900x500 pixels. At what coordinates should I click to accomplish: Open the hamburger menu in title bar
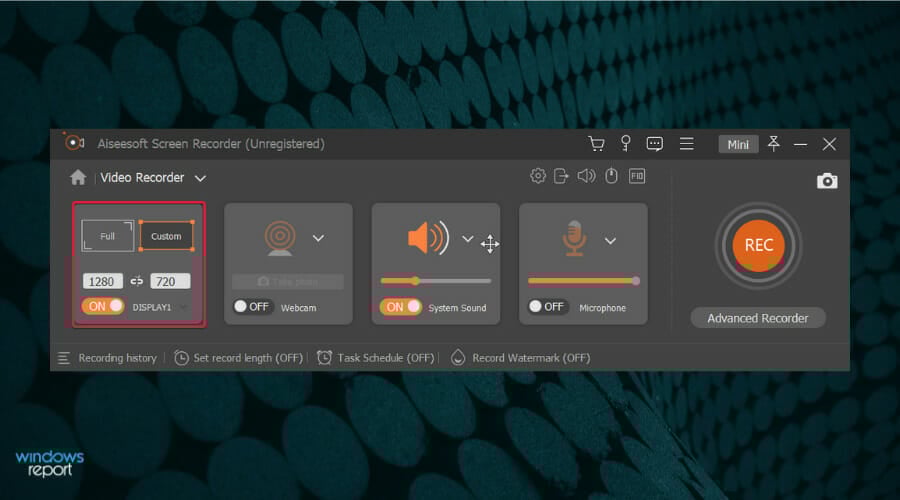tap(686, 144)
